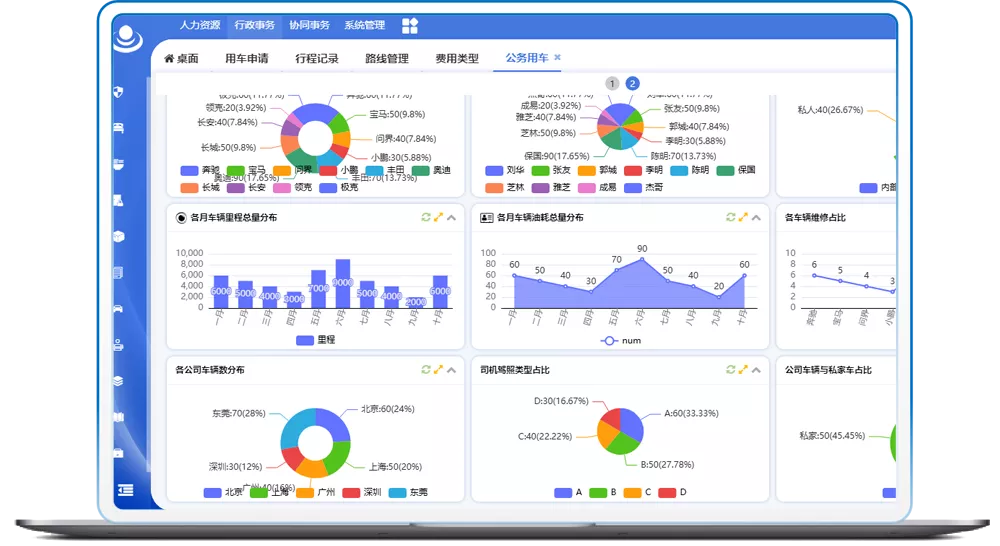Click the 上海:50(20%) label
Screen dimensions: 1000x546
tap(395, 467)
